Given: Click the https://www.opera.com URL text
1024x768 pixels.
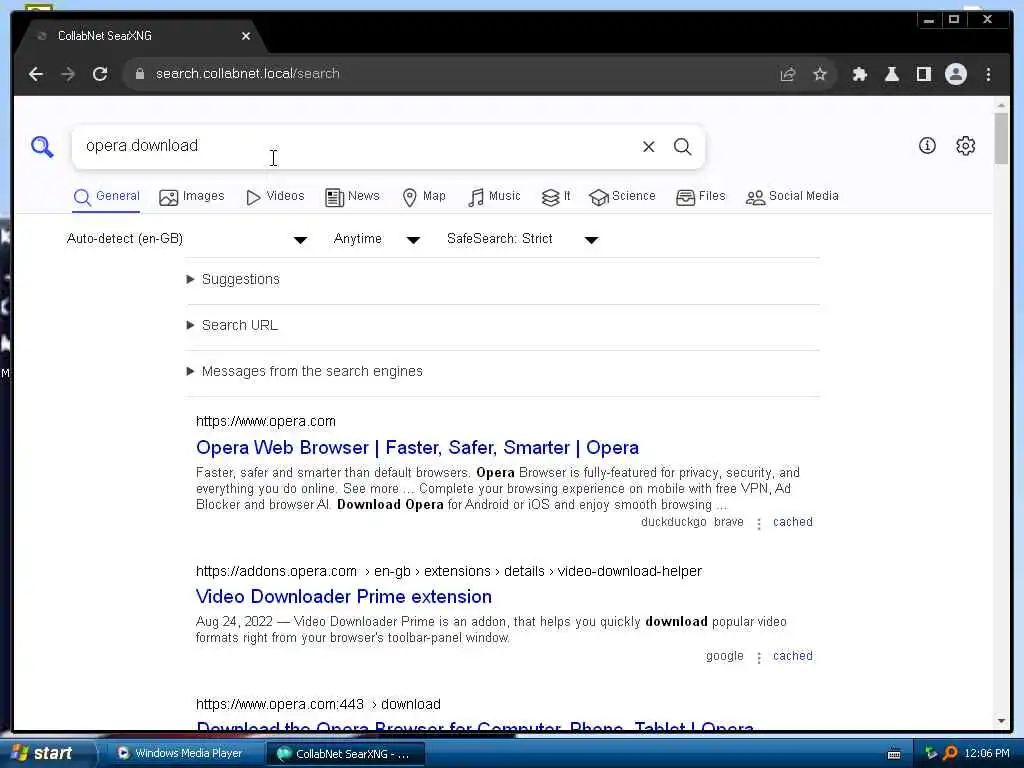Looking at the screenshot, I should click(x=266, y=422).
